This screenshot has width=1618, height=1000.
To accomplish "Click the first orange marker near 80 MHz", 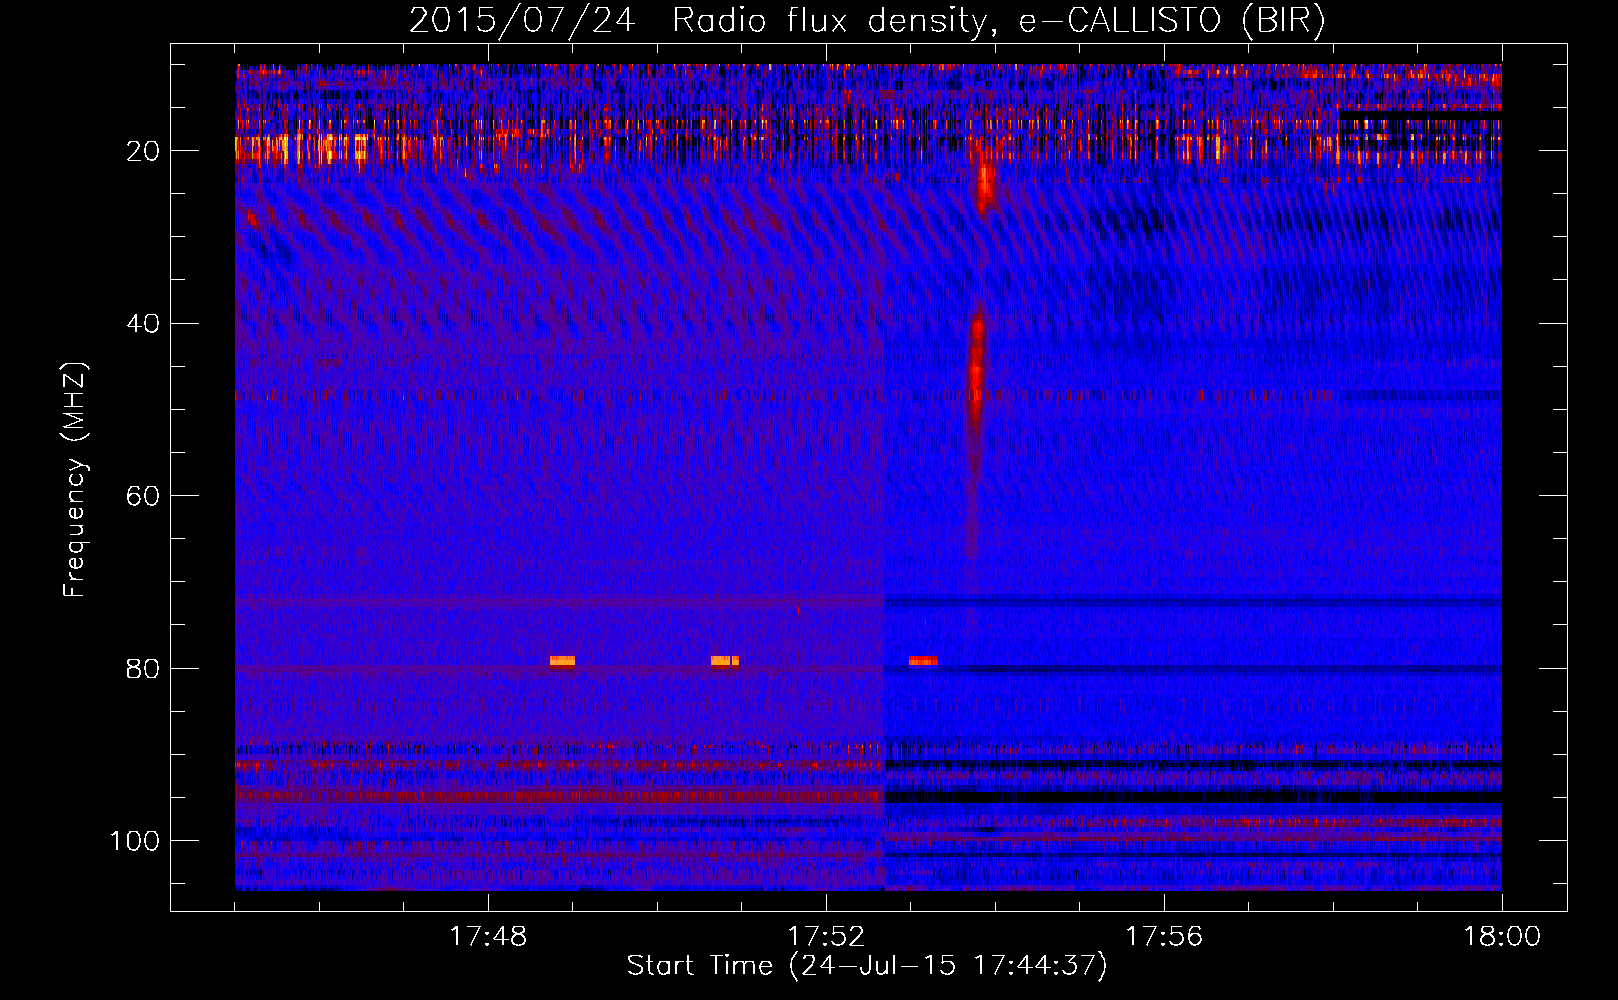I will 562,660.
